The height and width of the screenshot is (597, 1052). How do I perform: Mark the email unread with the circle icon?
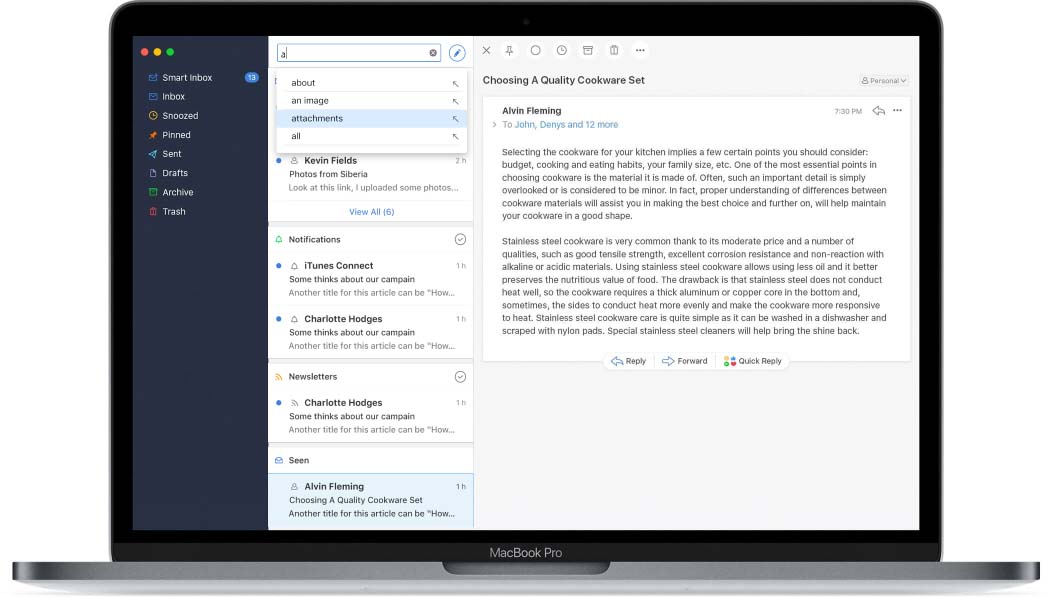(x=536, y=49)
